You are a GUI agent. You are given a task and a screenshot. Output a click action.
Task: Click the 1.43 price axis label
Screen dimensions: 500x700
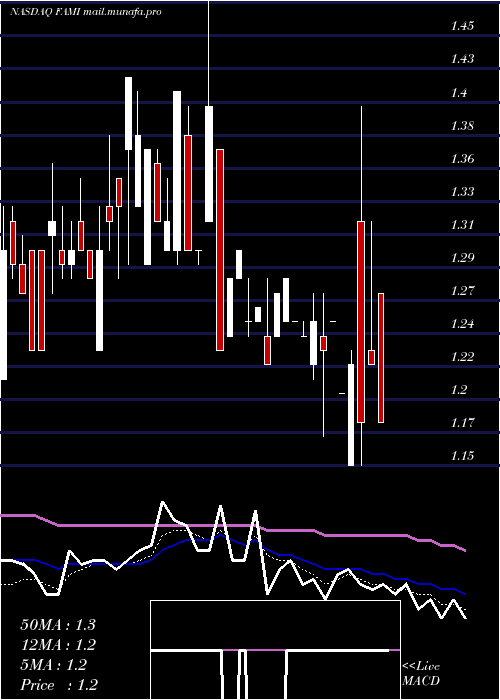[x=462, y=59]
